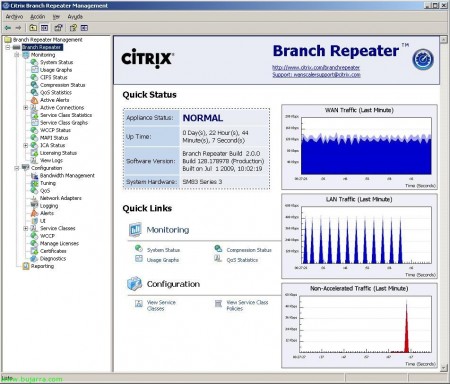The width and height of the screenshot is (450, 384).
Task: Expand the ICA Status tree node
Action: [x=26, y=145]
